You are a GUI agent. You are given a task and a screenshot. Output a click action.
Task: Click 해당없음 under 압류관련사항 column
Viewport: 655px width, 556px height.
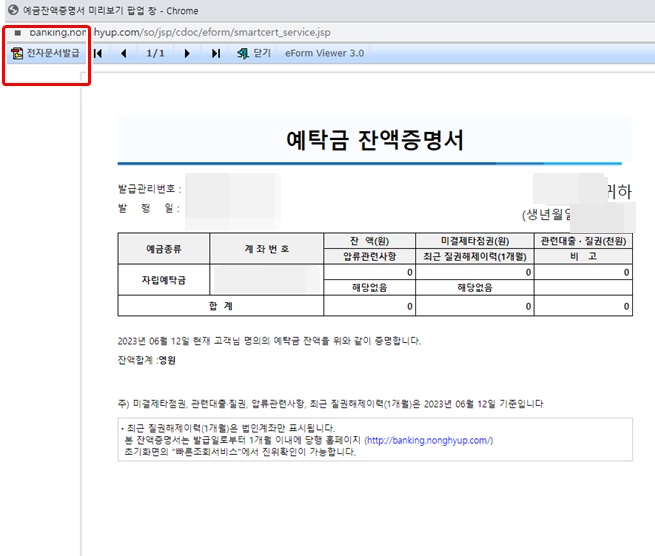pos(369,287)
